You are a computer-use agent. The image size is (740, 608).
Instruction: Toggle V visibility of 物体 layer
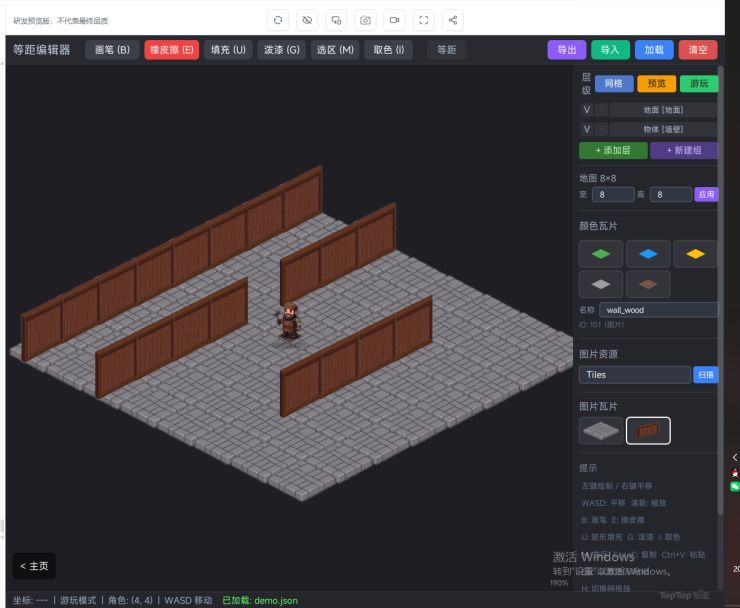(587, 129)
